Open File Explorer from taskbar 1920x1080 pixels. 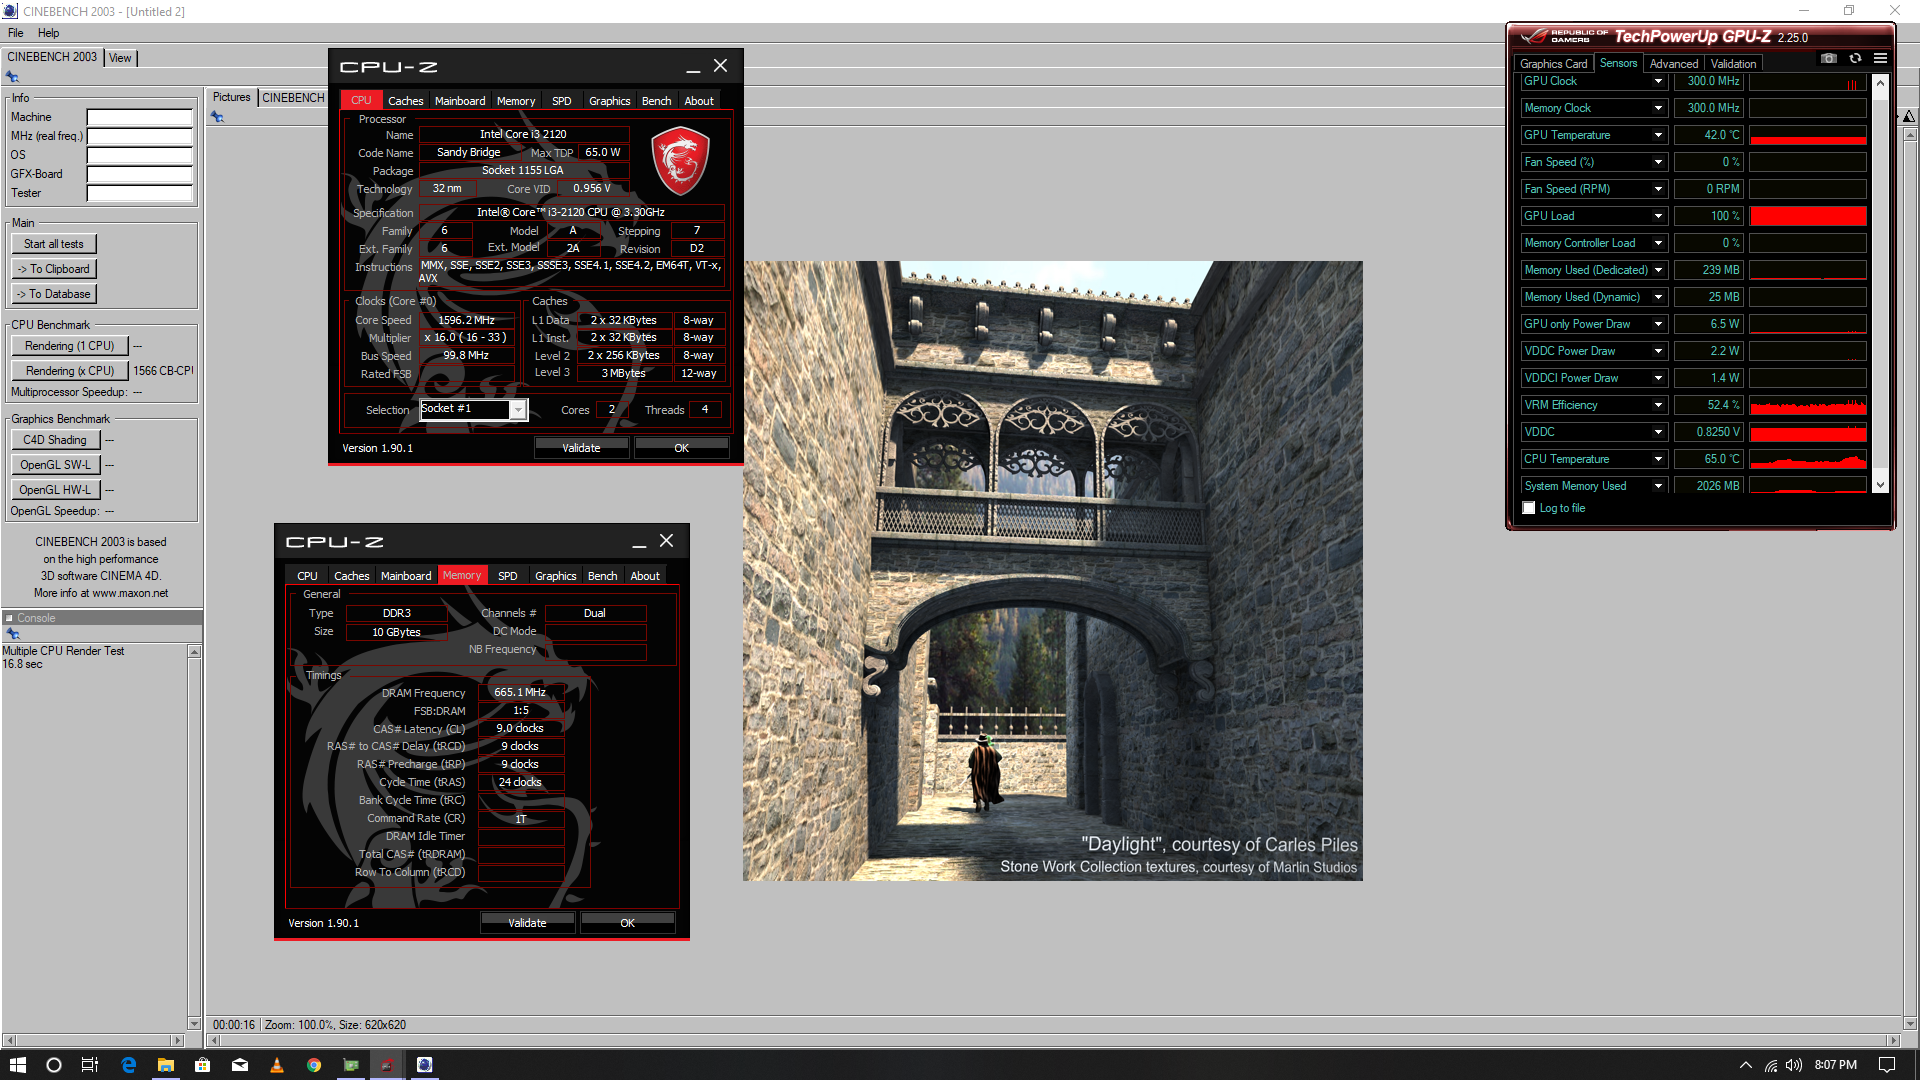(x=165, y=1065)
